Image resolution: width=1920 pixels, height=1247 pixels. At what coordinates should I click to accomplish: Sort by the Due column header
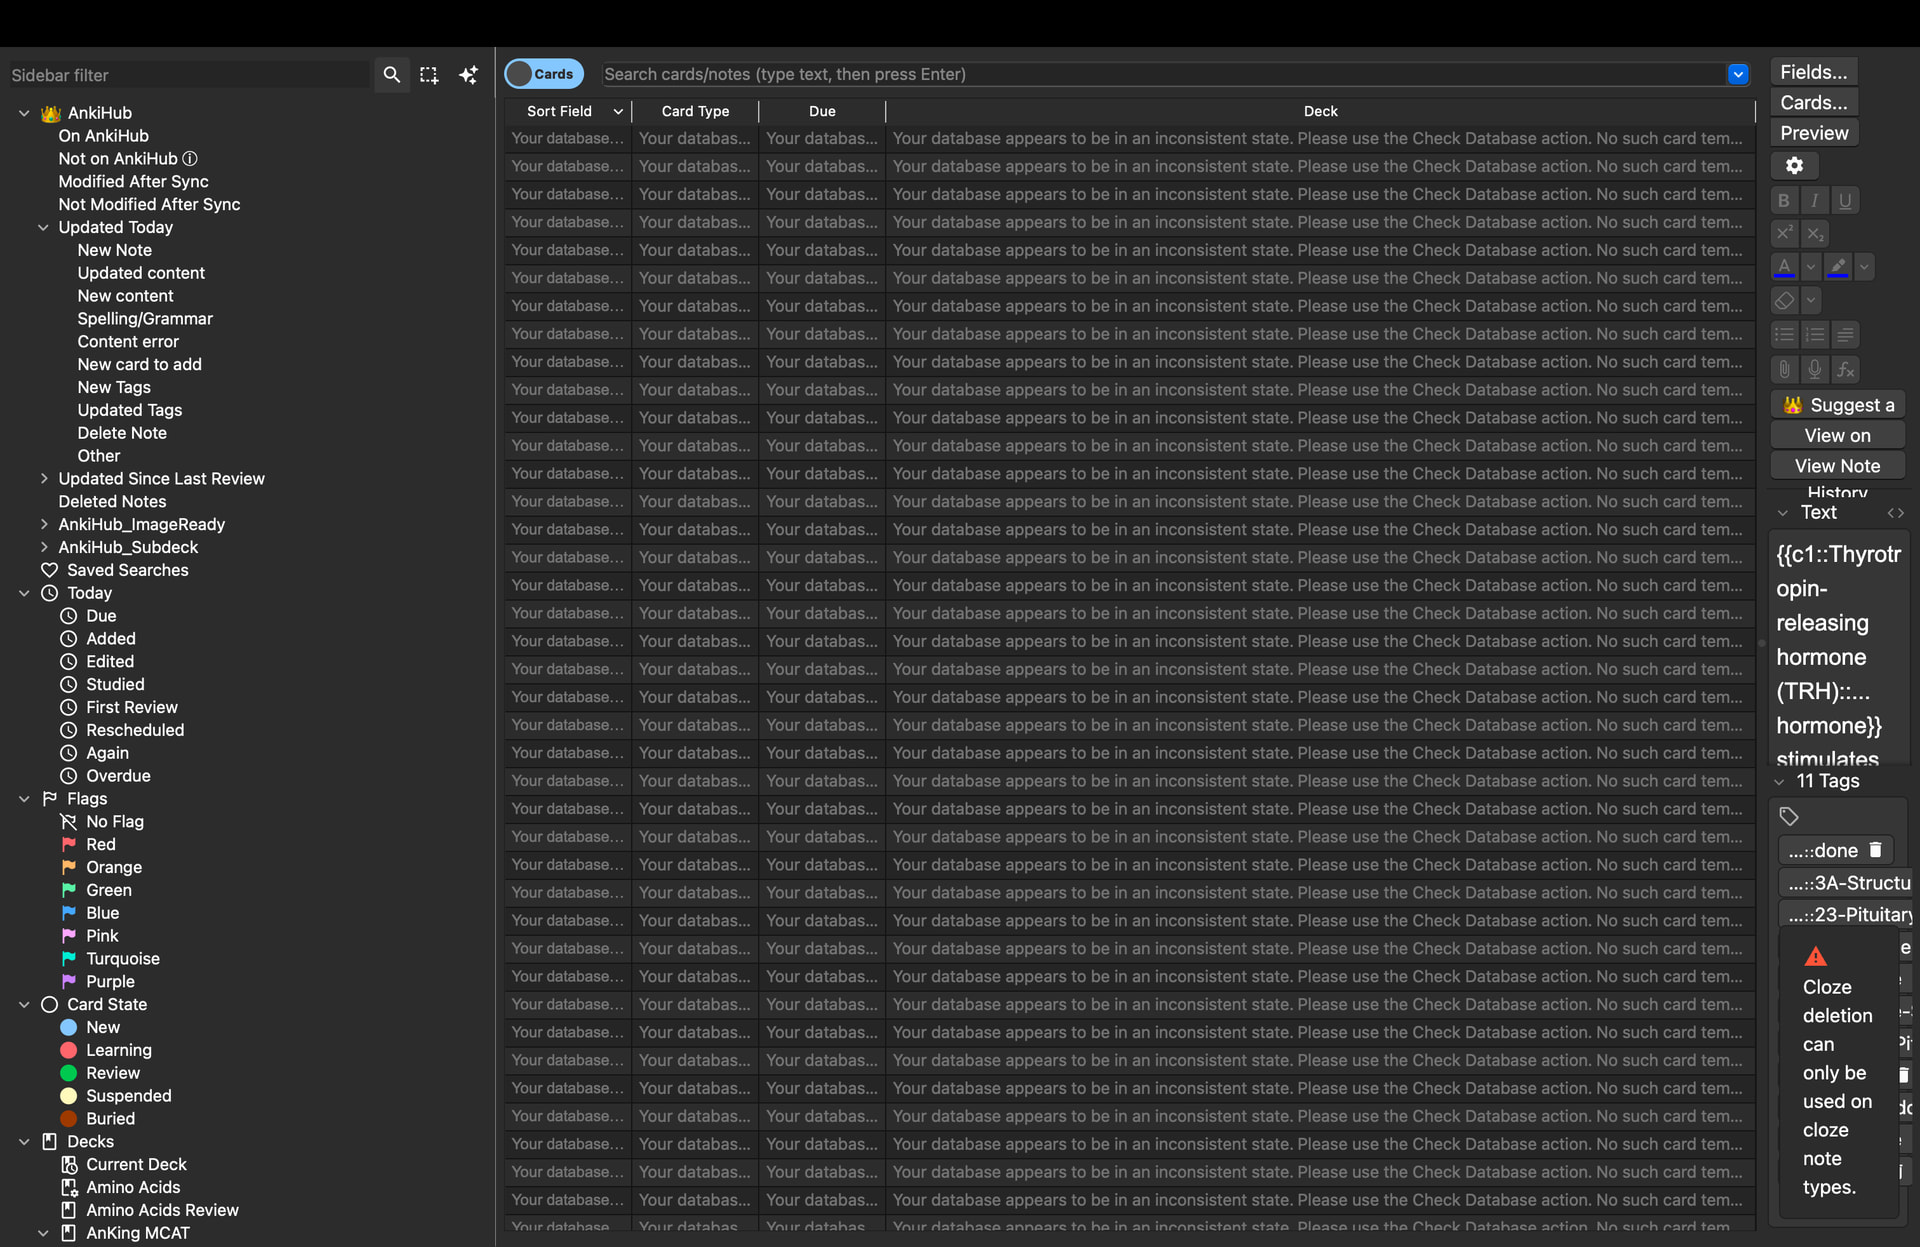tap(822, 111)
